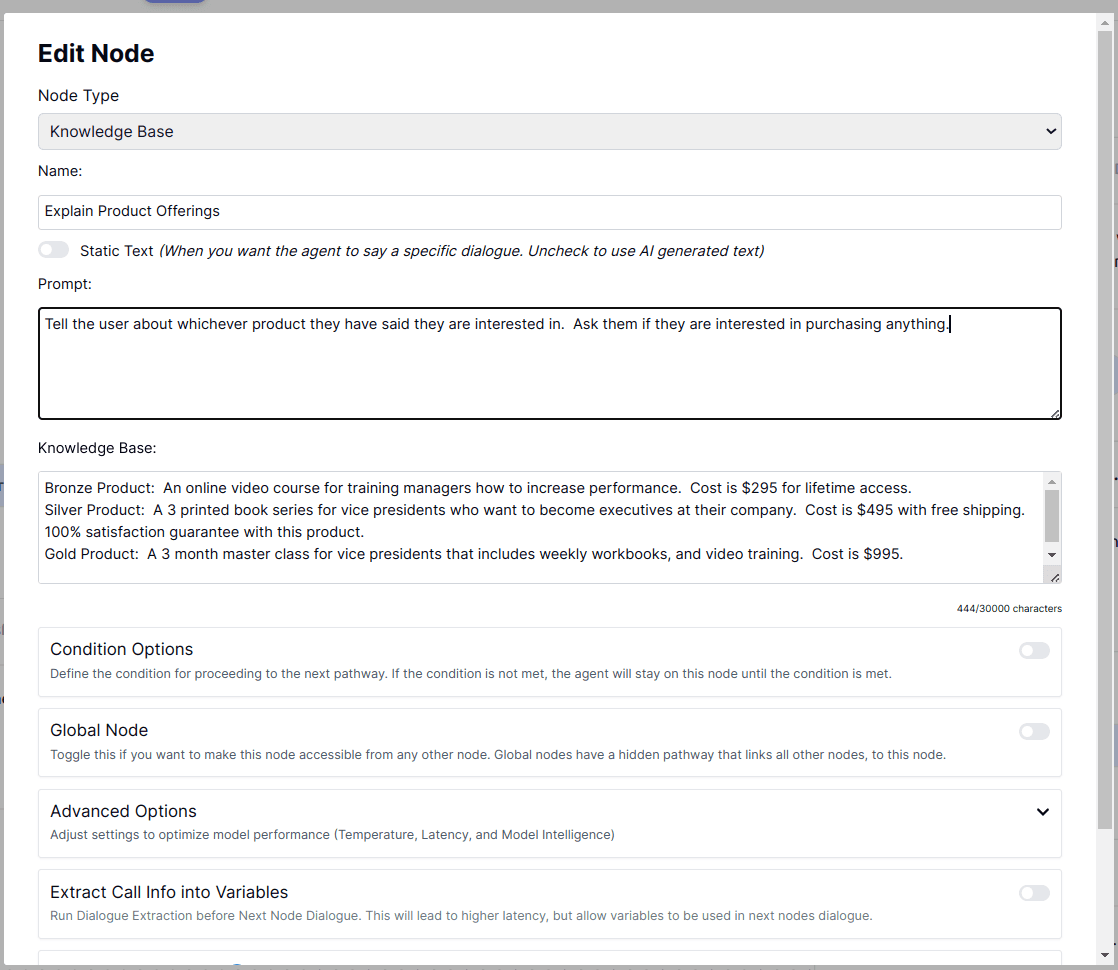Select the Edit Node heading
1118x970 pixels.
click(x=96, y=53)
